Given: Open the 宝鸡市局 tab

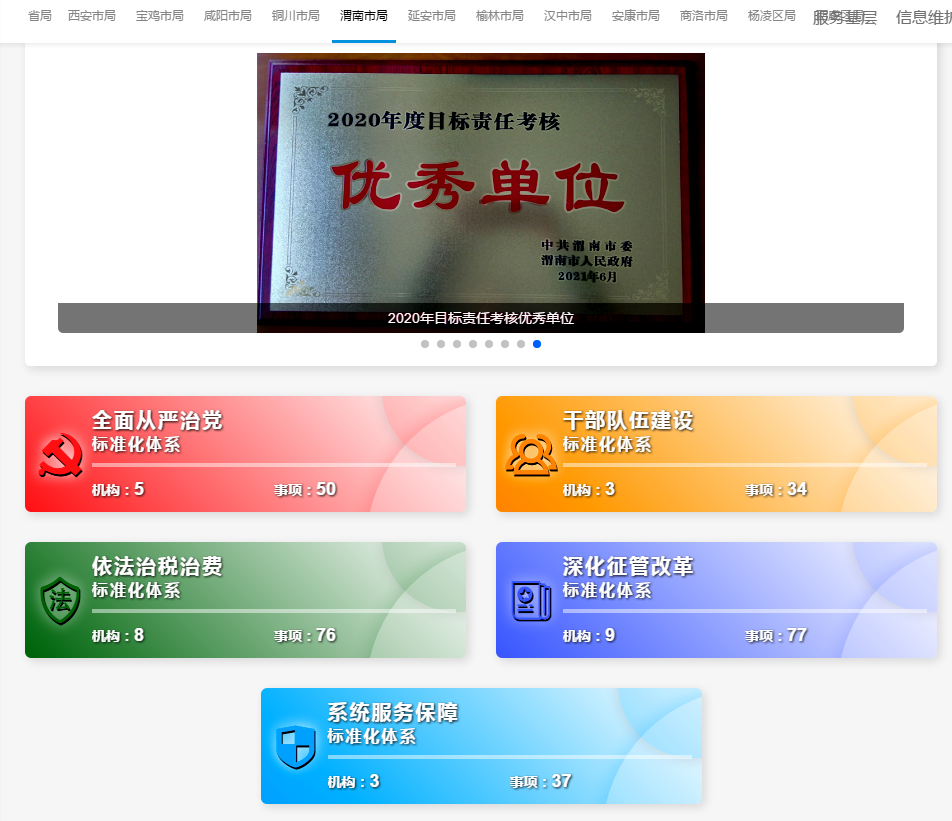Looking at the screenshot, I should point(160,16).
